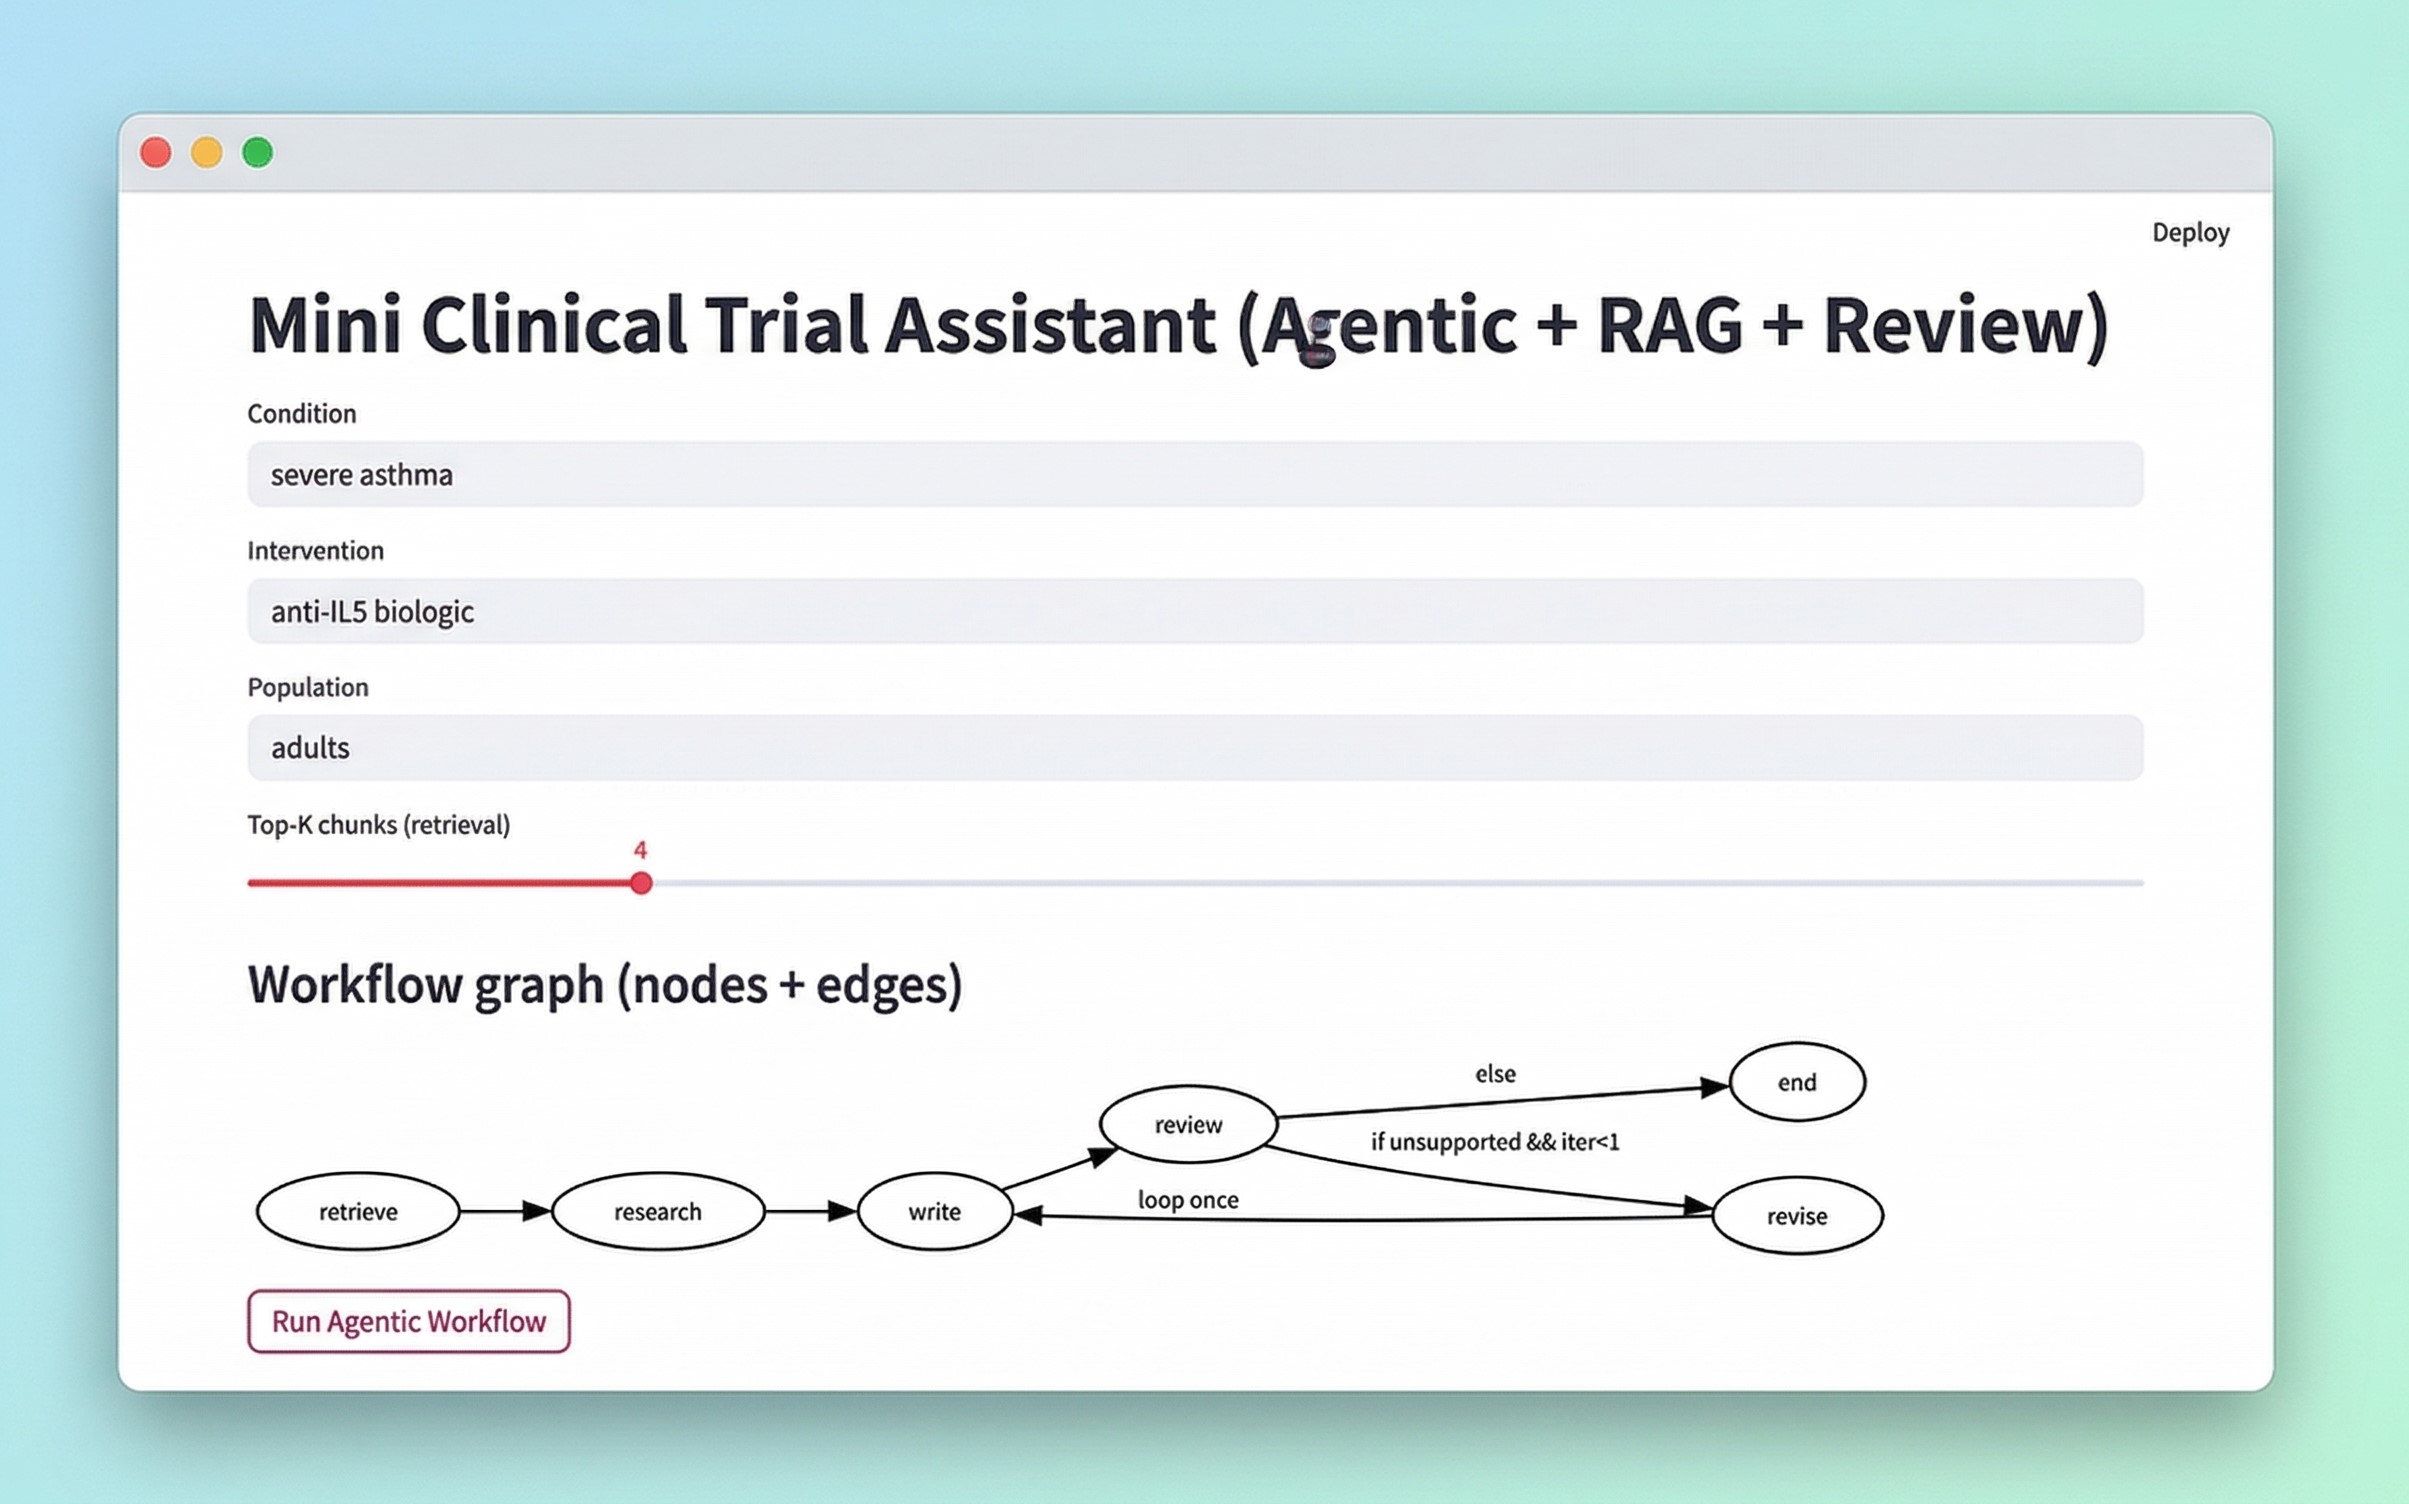The width and height of the screenshot is (2409, 1504).
Task: Click the Top-K chunks slider handle
Action: tap(641, 883)
